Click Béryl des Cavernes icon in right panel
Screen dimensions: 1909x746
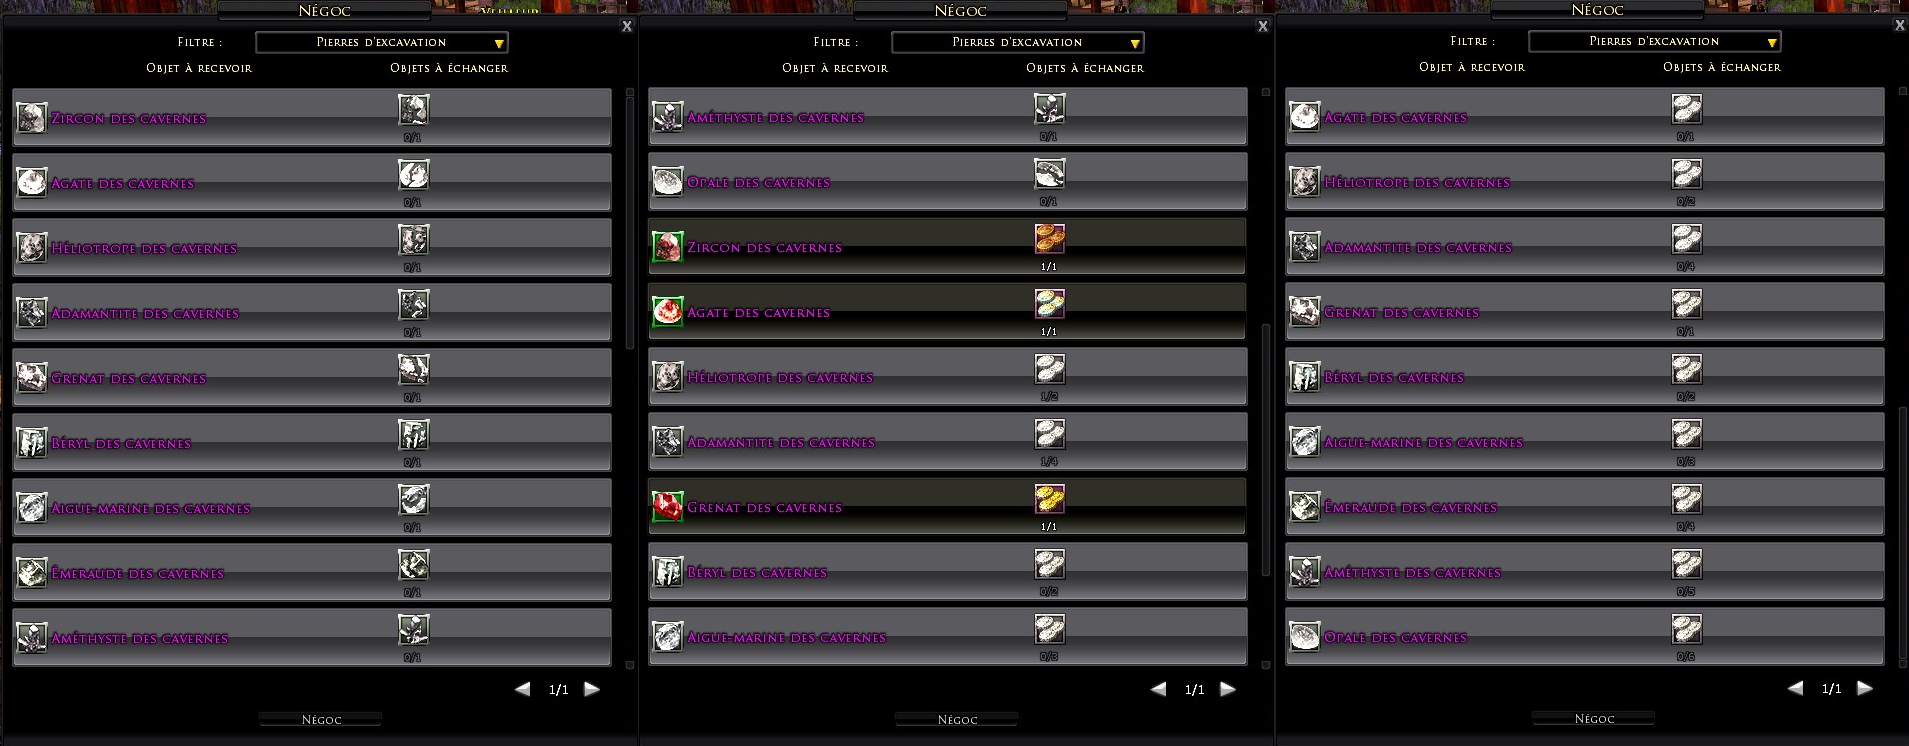(1304, 376)
